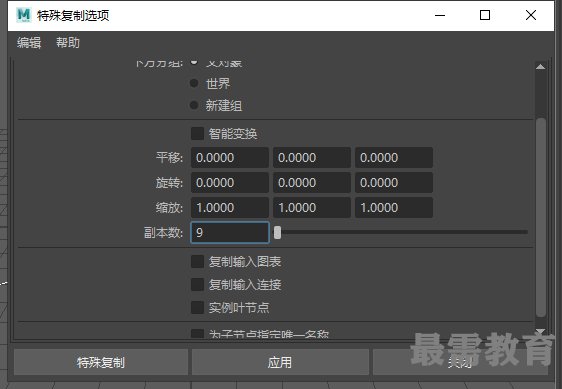Click the scroll down arrow of options panel
Image resolution: width=562 pixels, height=389 pixels.
tap(540, 331)
